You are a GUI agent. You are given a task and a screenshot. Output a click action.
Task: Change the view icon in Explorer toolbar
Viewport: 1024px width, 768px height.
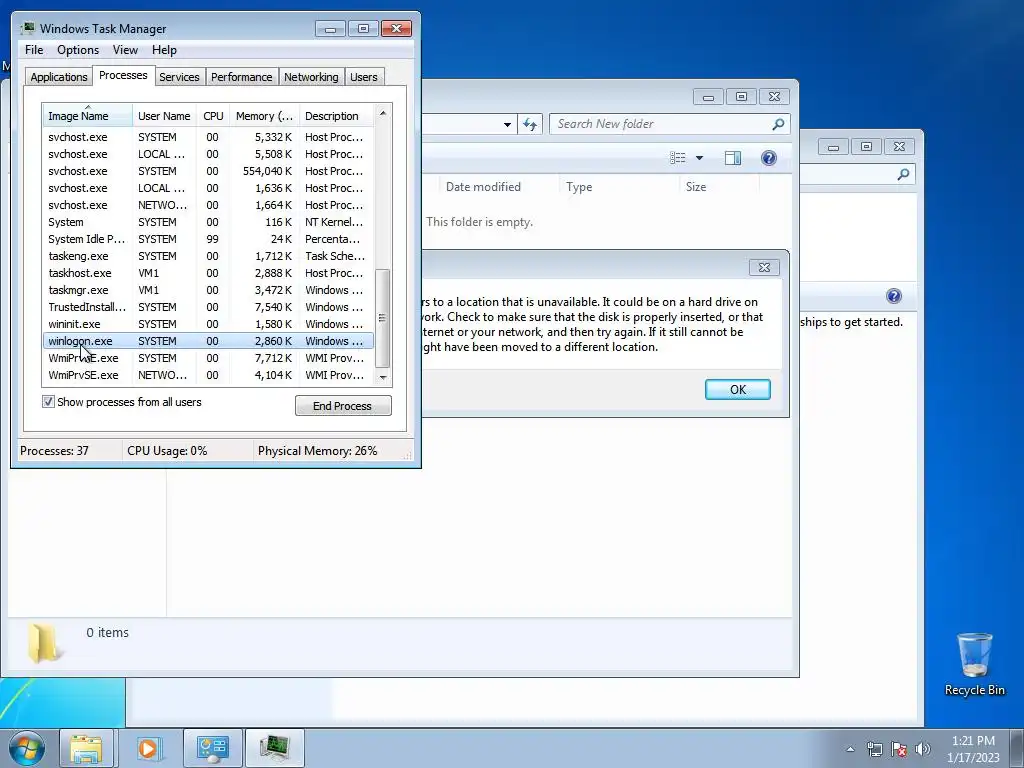pyautogui.click(x=678, y=158)
